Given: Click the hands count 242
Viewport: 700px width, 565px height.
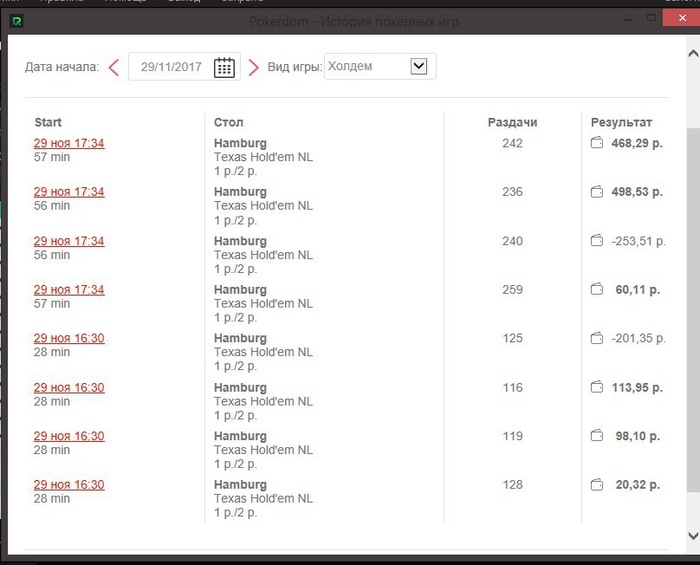Looking at the screenshot, I should click(x=512, y=143).
